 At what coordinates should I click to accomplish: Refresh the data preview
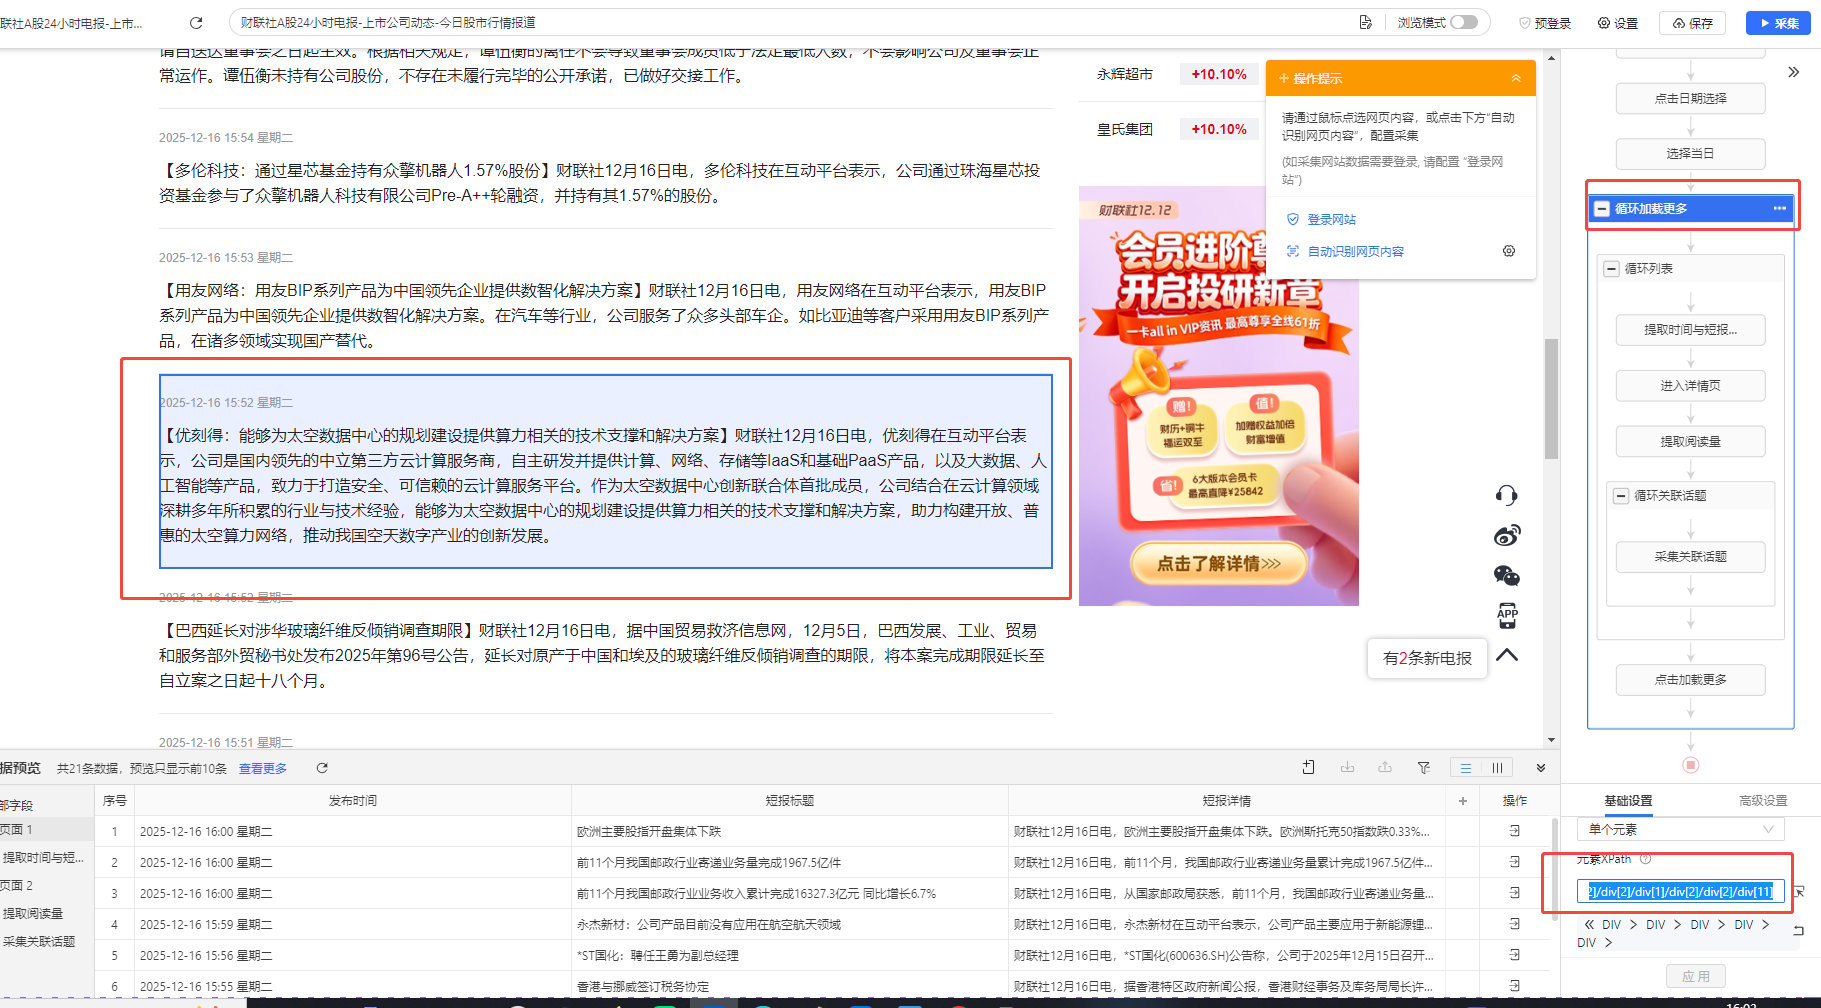coord(322,768)
